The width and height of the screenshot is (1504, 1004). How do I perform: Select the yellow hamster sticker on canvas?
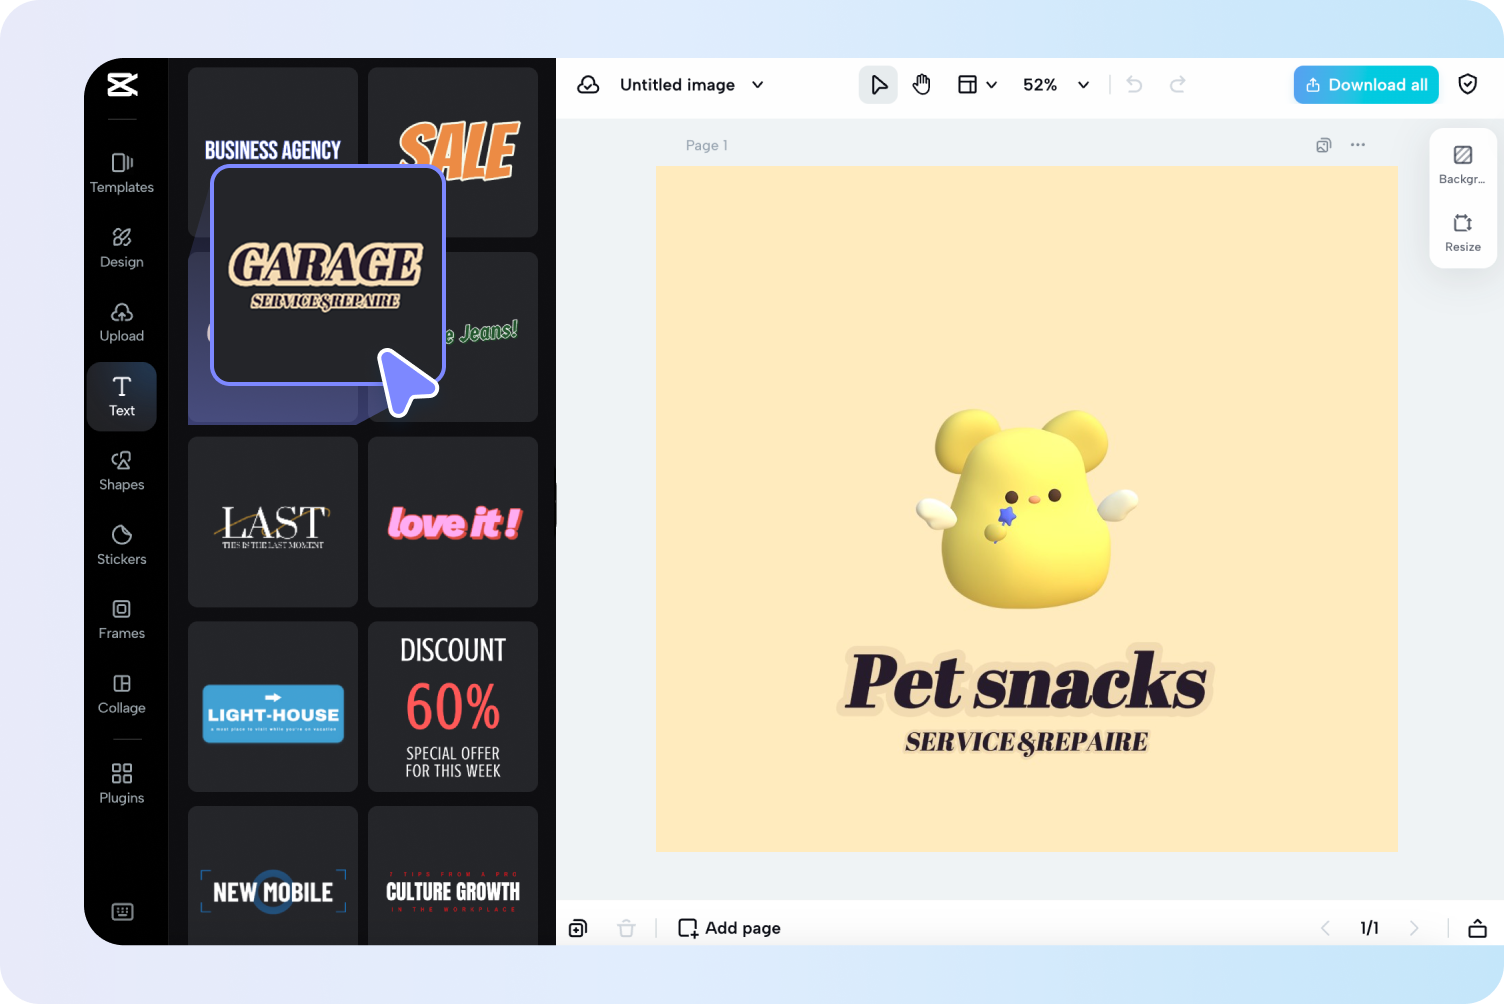coord(1026,508)
